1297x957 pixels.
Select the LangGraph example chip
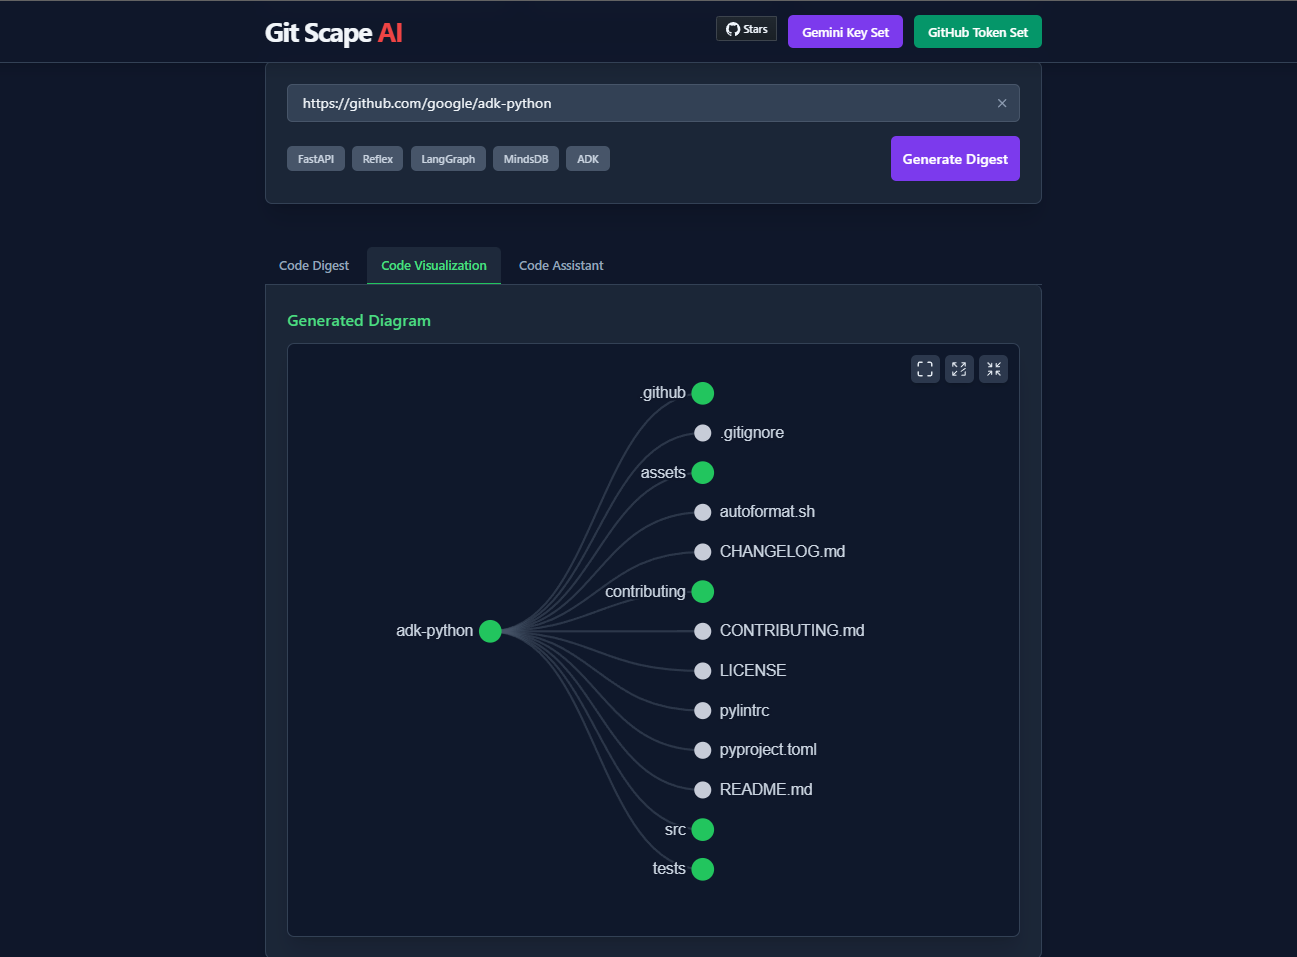tap(448, 159)
